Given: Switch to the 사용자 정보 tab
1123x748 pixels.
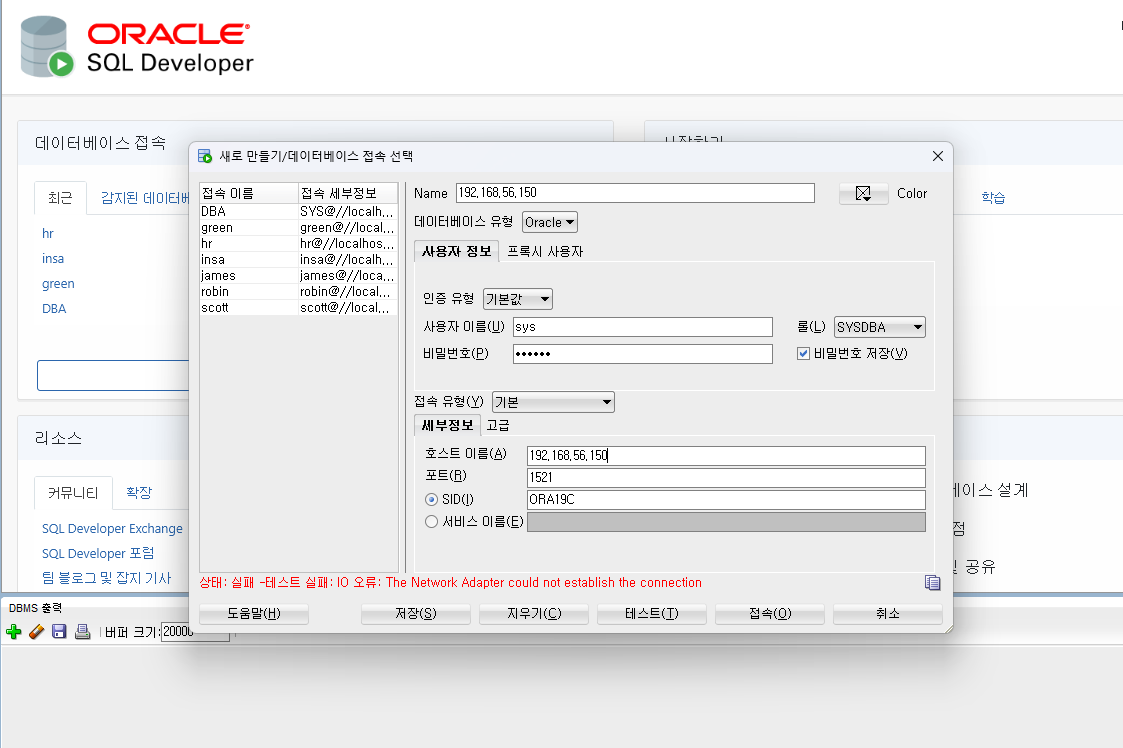Looking at the screenshot, I should [456, 251].
